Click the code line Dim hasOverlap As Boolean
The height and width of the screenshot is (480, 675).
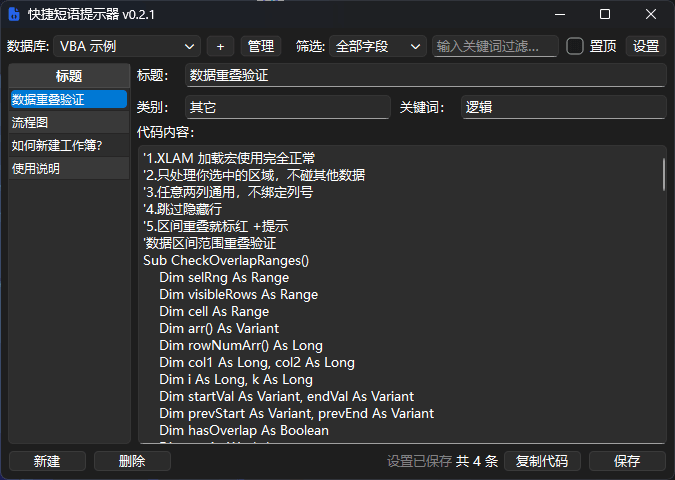click(x=244, y=430)
